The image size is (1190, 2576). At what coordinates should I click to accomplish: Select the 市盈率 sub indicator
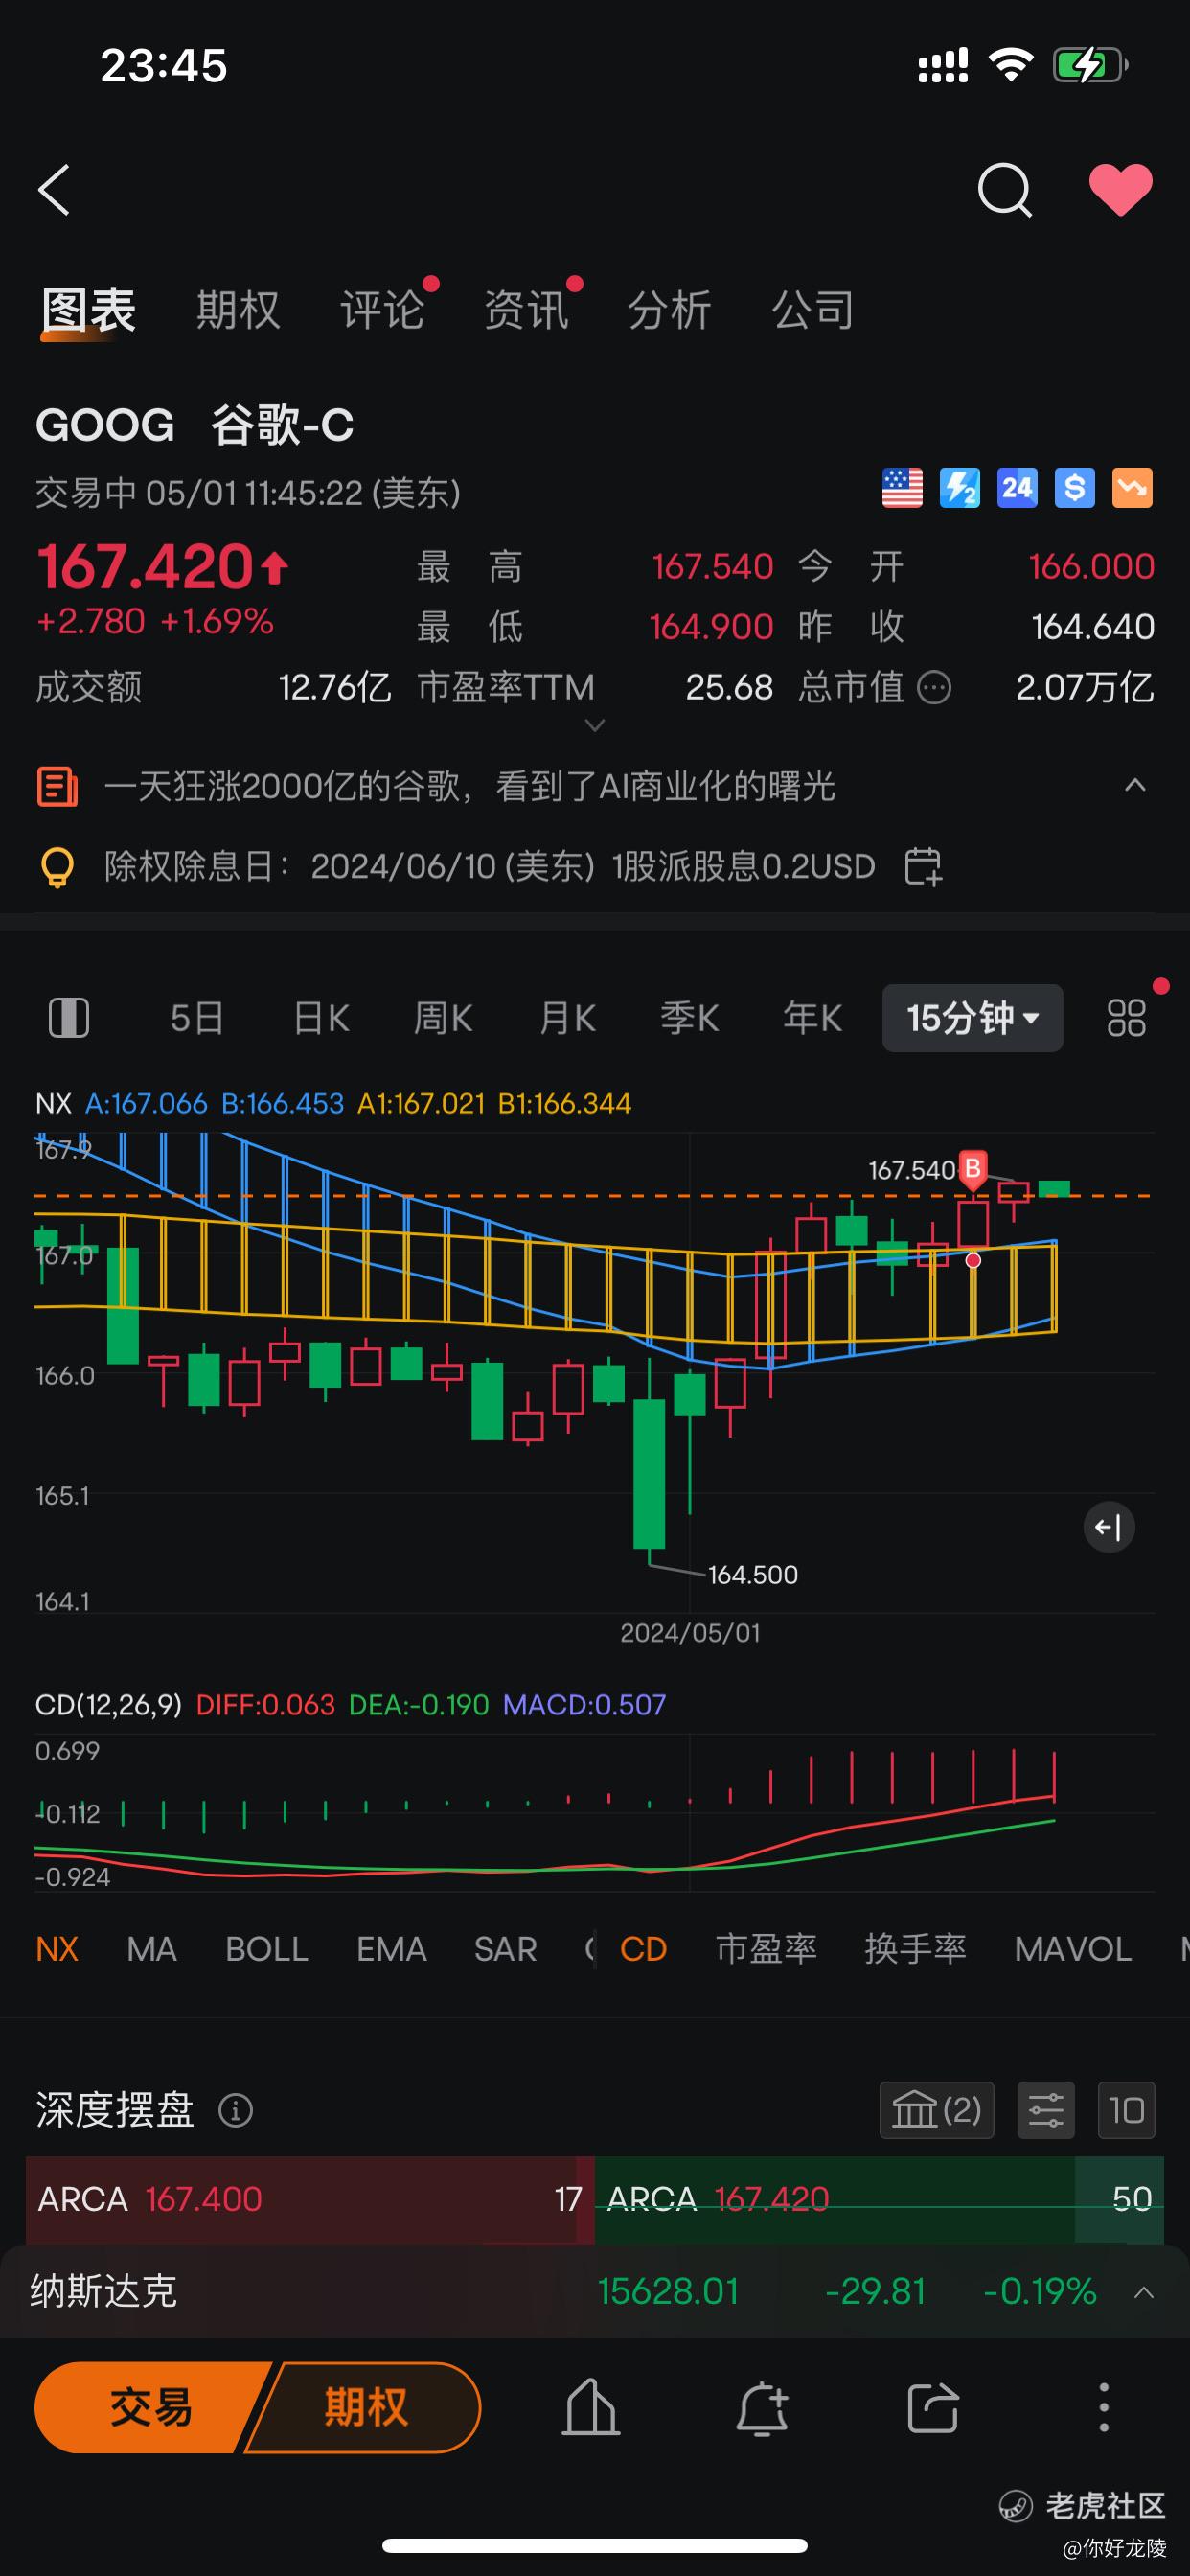[x=766, y=1948]
